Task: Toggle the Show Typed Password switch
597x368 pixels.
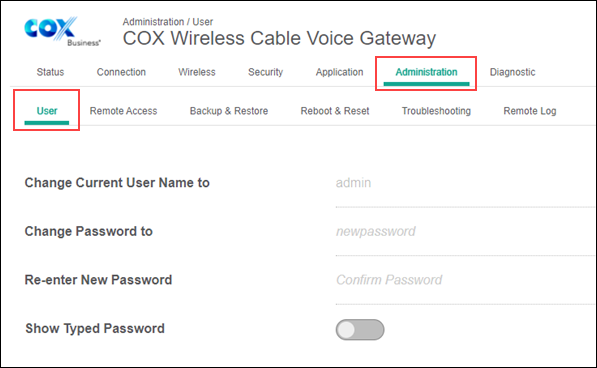Action: [x=360, y=329]
